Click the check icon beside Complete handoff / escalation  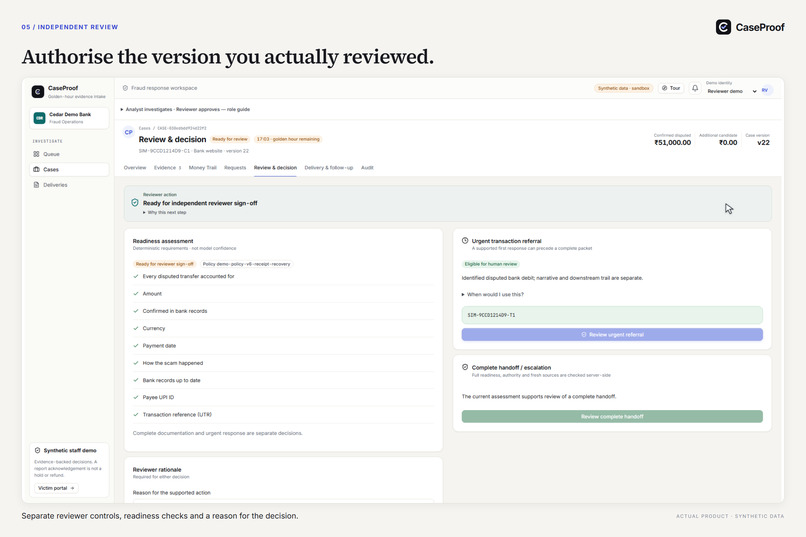[465, 367]
